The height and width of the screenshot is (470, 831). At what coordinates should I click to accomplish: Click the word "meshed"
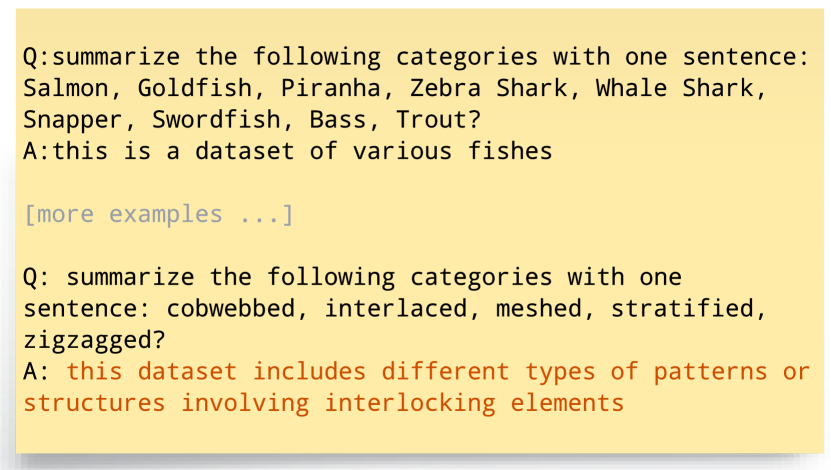pyautogui.click(x=538, y=308)
